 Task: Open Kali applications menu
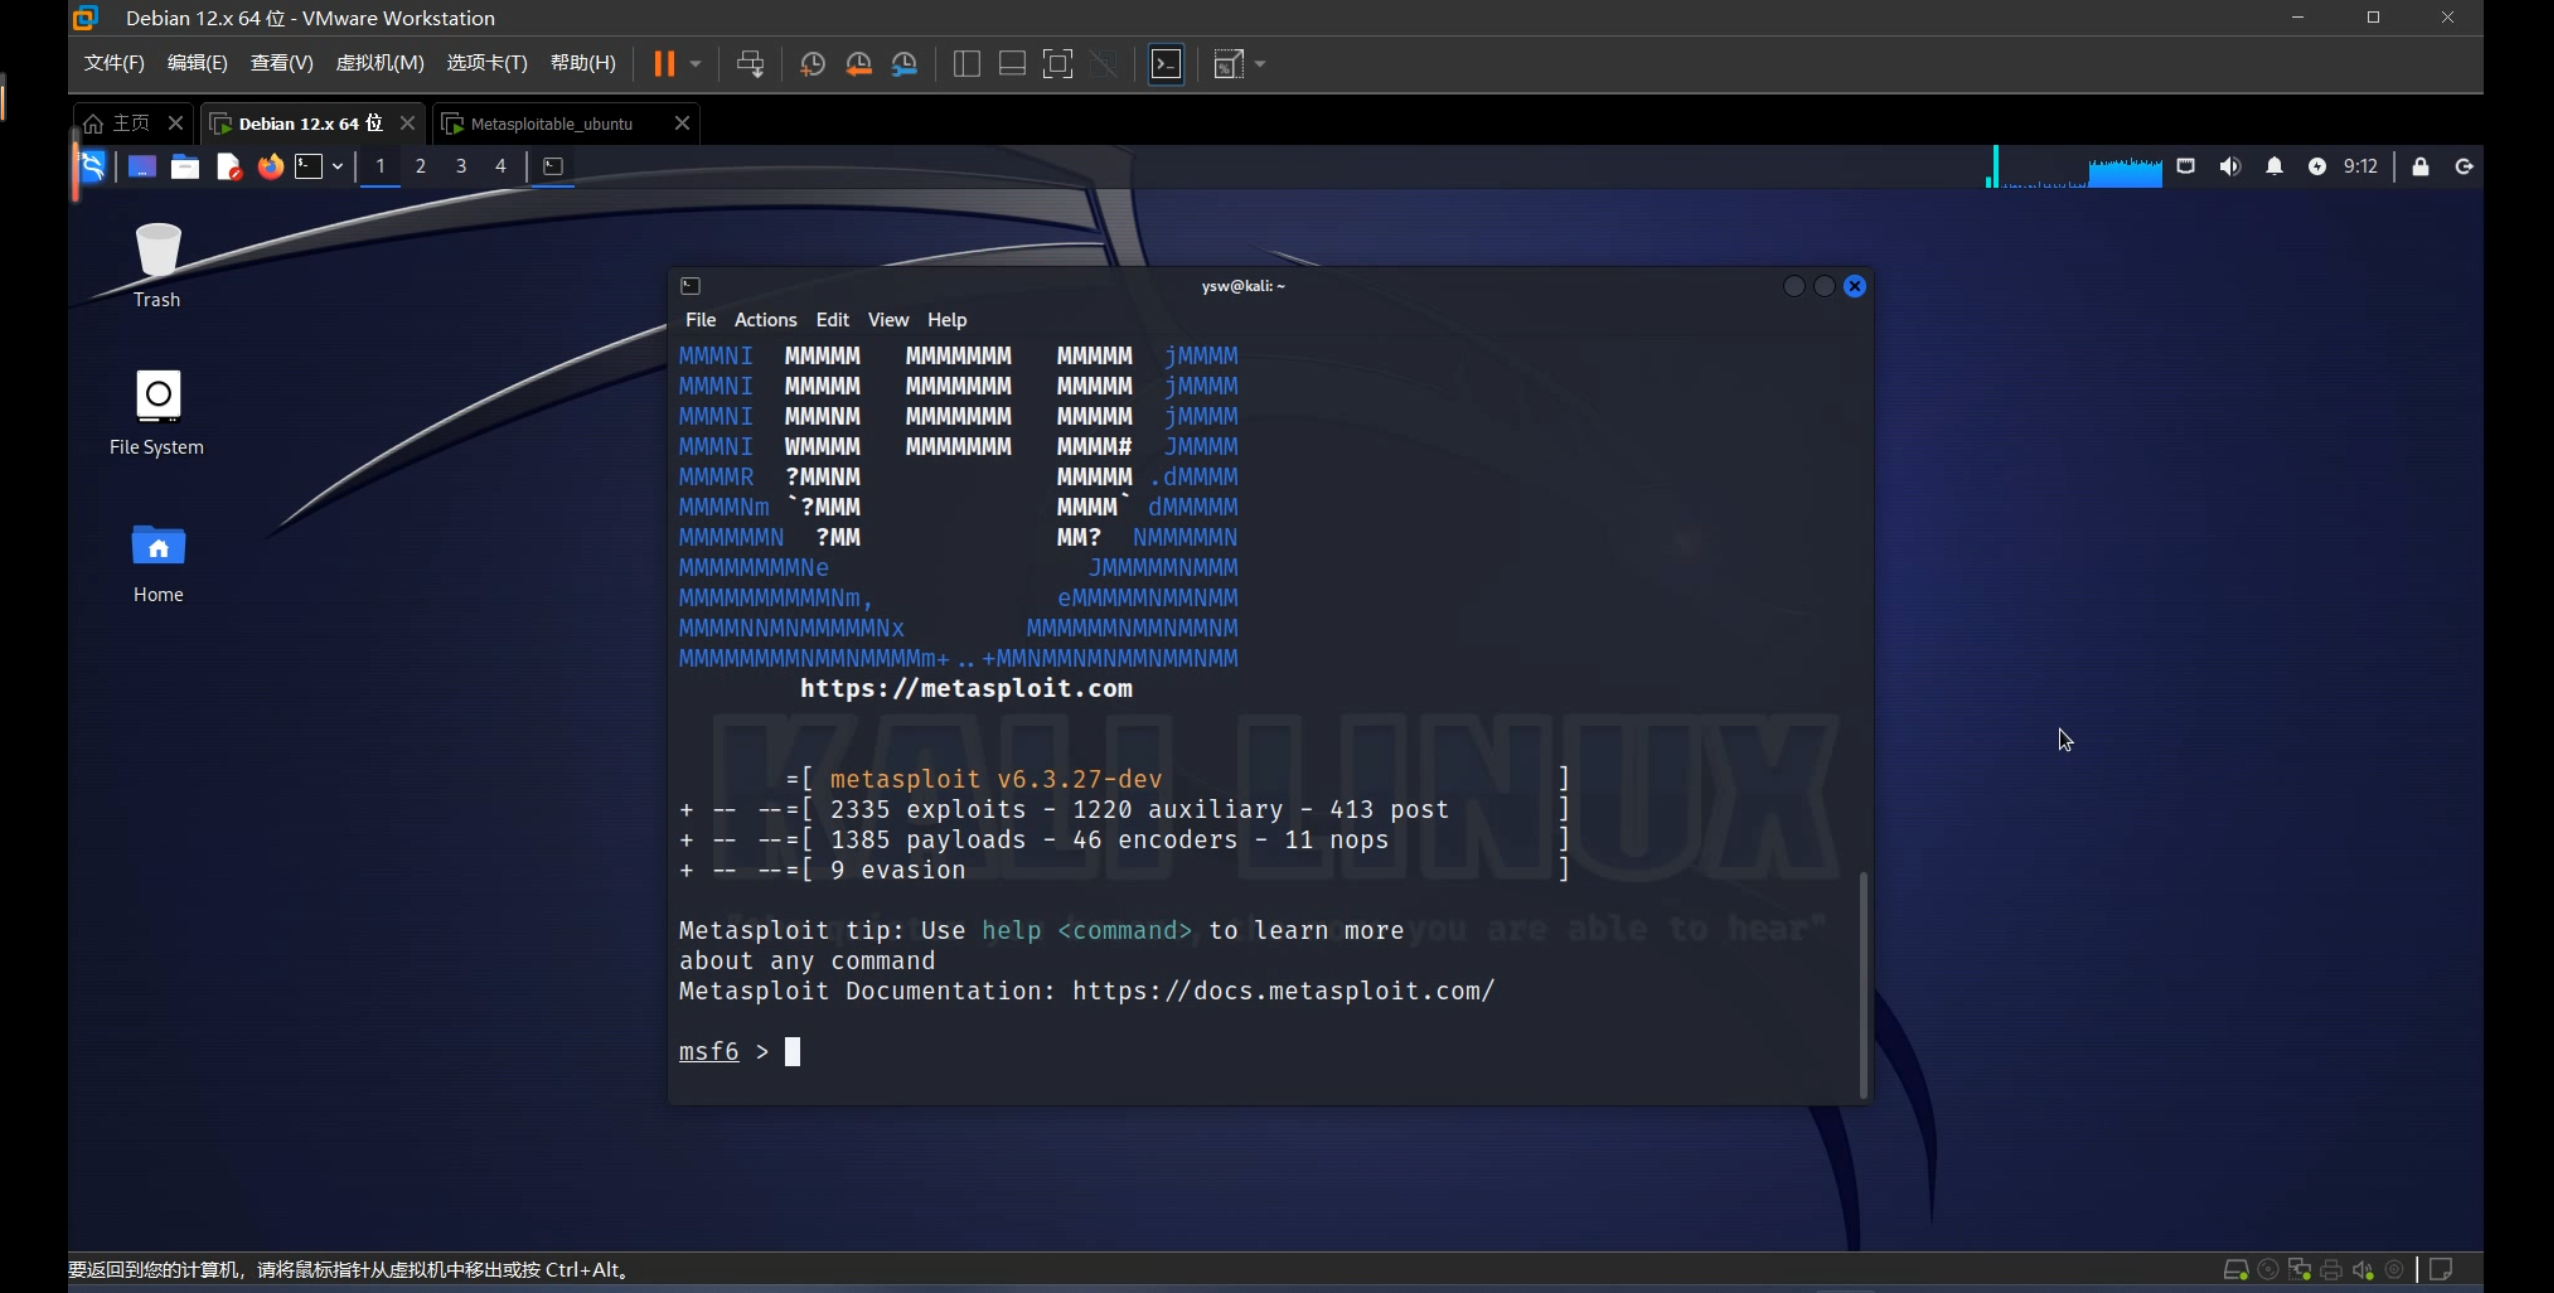(x=92, y=166)
